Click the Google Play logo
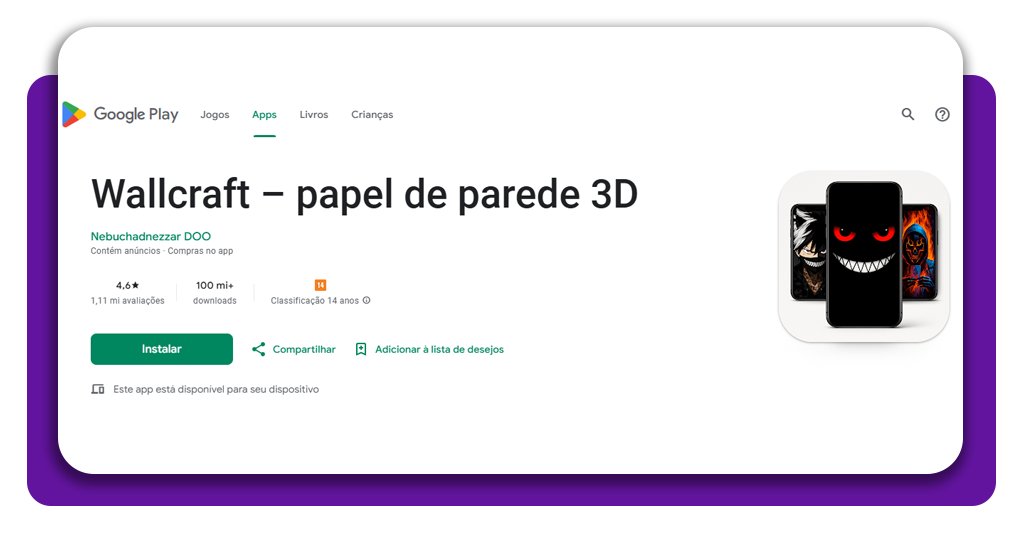This screenshot has width=1024, height=536. pyautogui.click(x=120, y=114)
